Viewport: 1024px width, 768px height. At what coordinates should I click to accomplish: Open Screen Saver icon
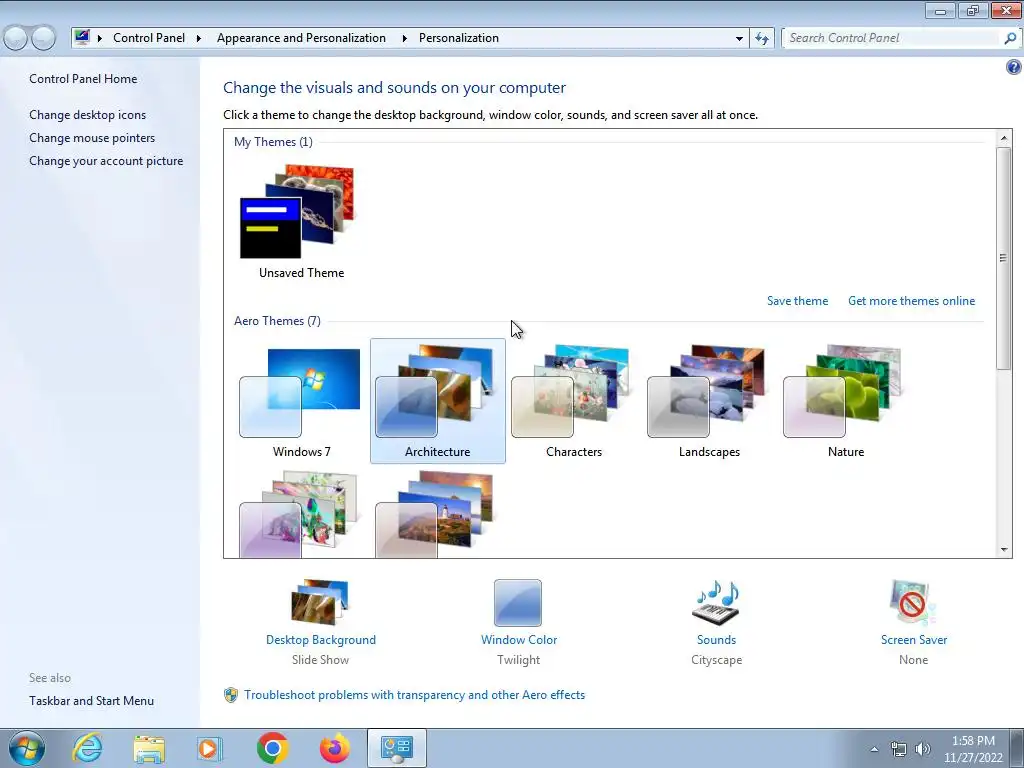(x=912, y=602)
